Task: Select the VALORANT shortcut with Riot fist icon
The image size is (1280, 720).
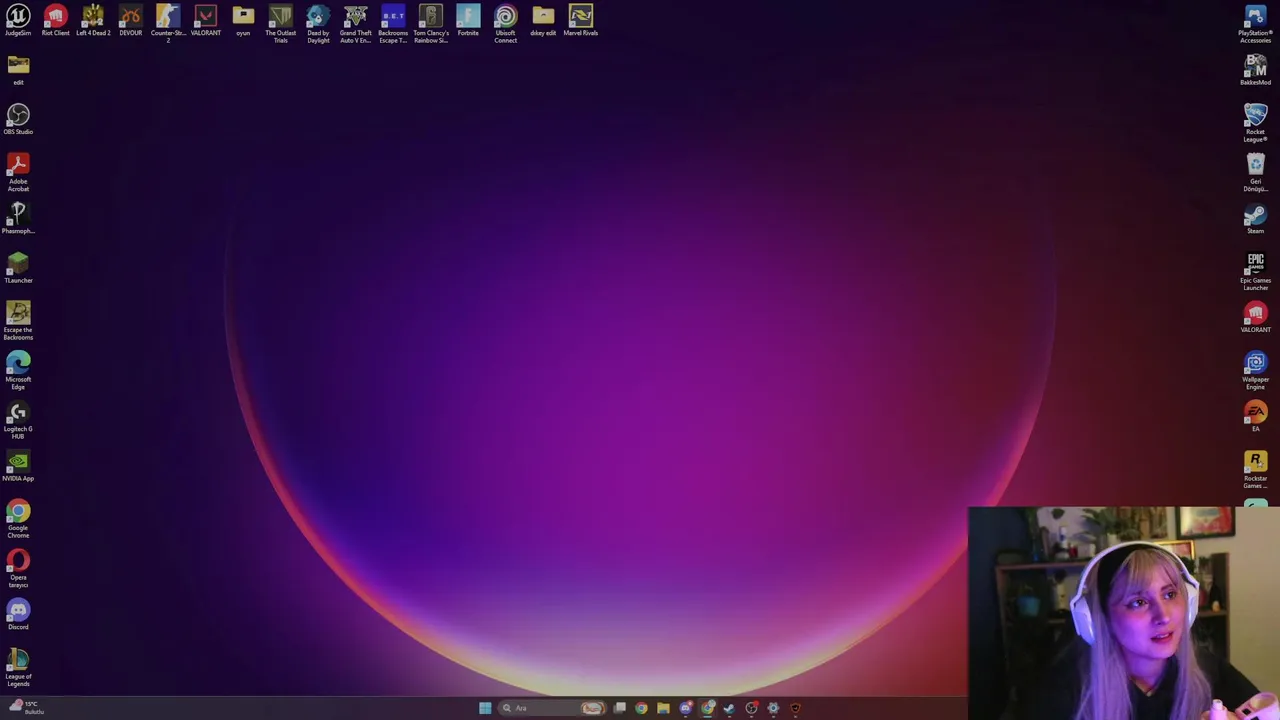Action: tap(1255, 318)
